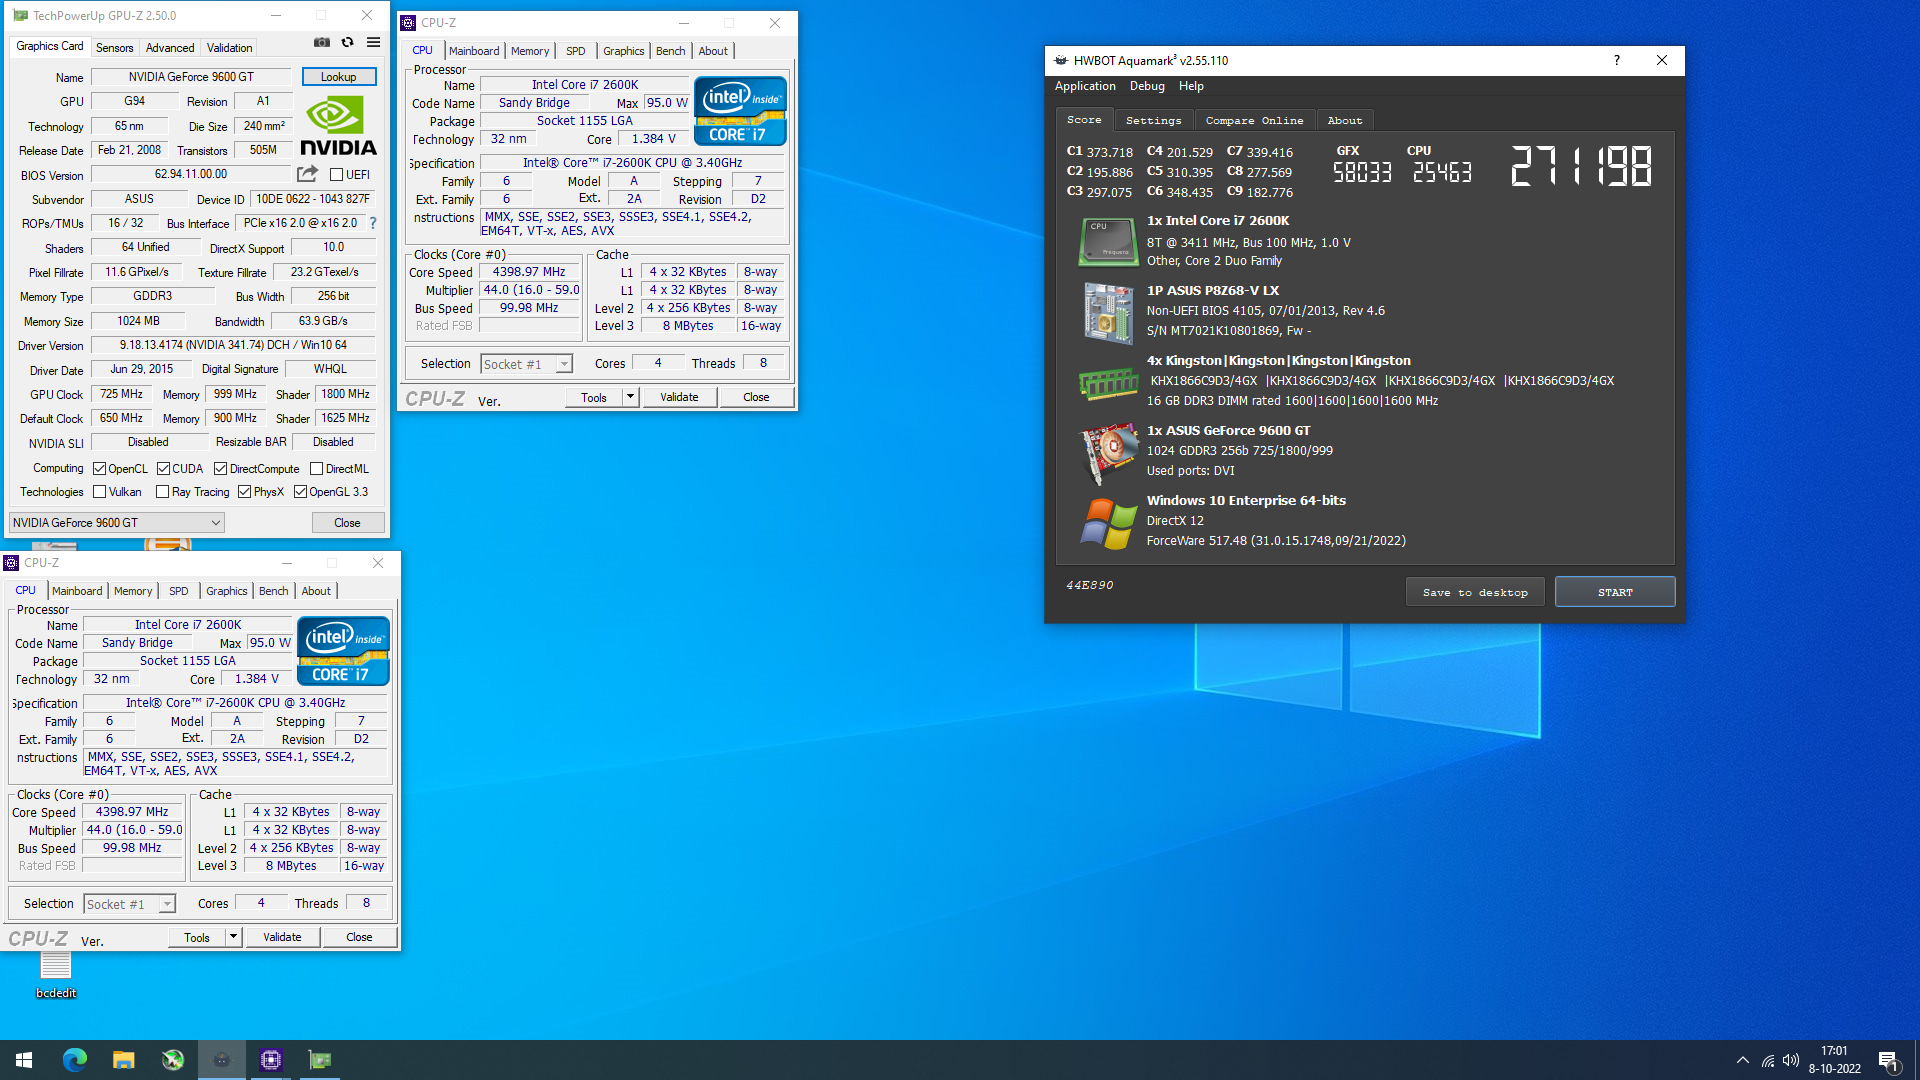Click the motherboard icon in Aquamark

click(x=1108, y=312)
